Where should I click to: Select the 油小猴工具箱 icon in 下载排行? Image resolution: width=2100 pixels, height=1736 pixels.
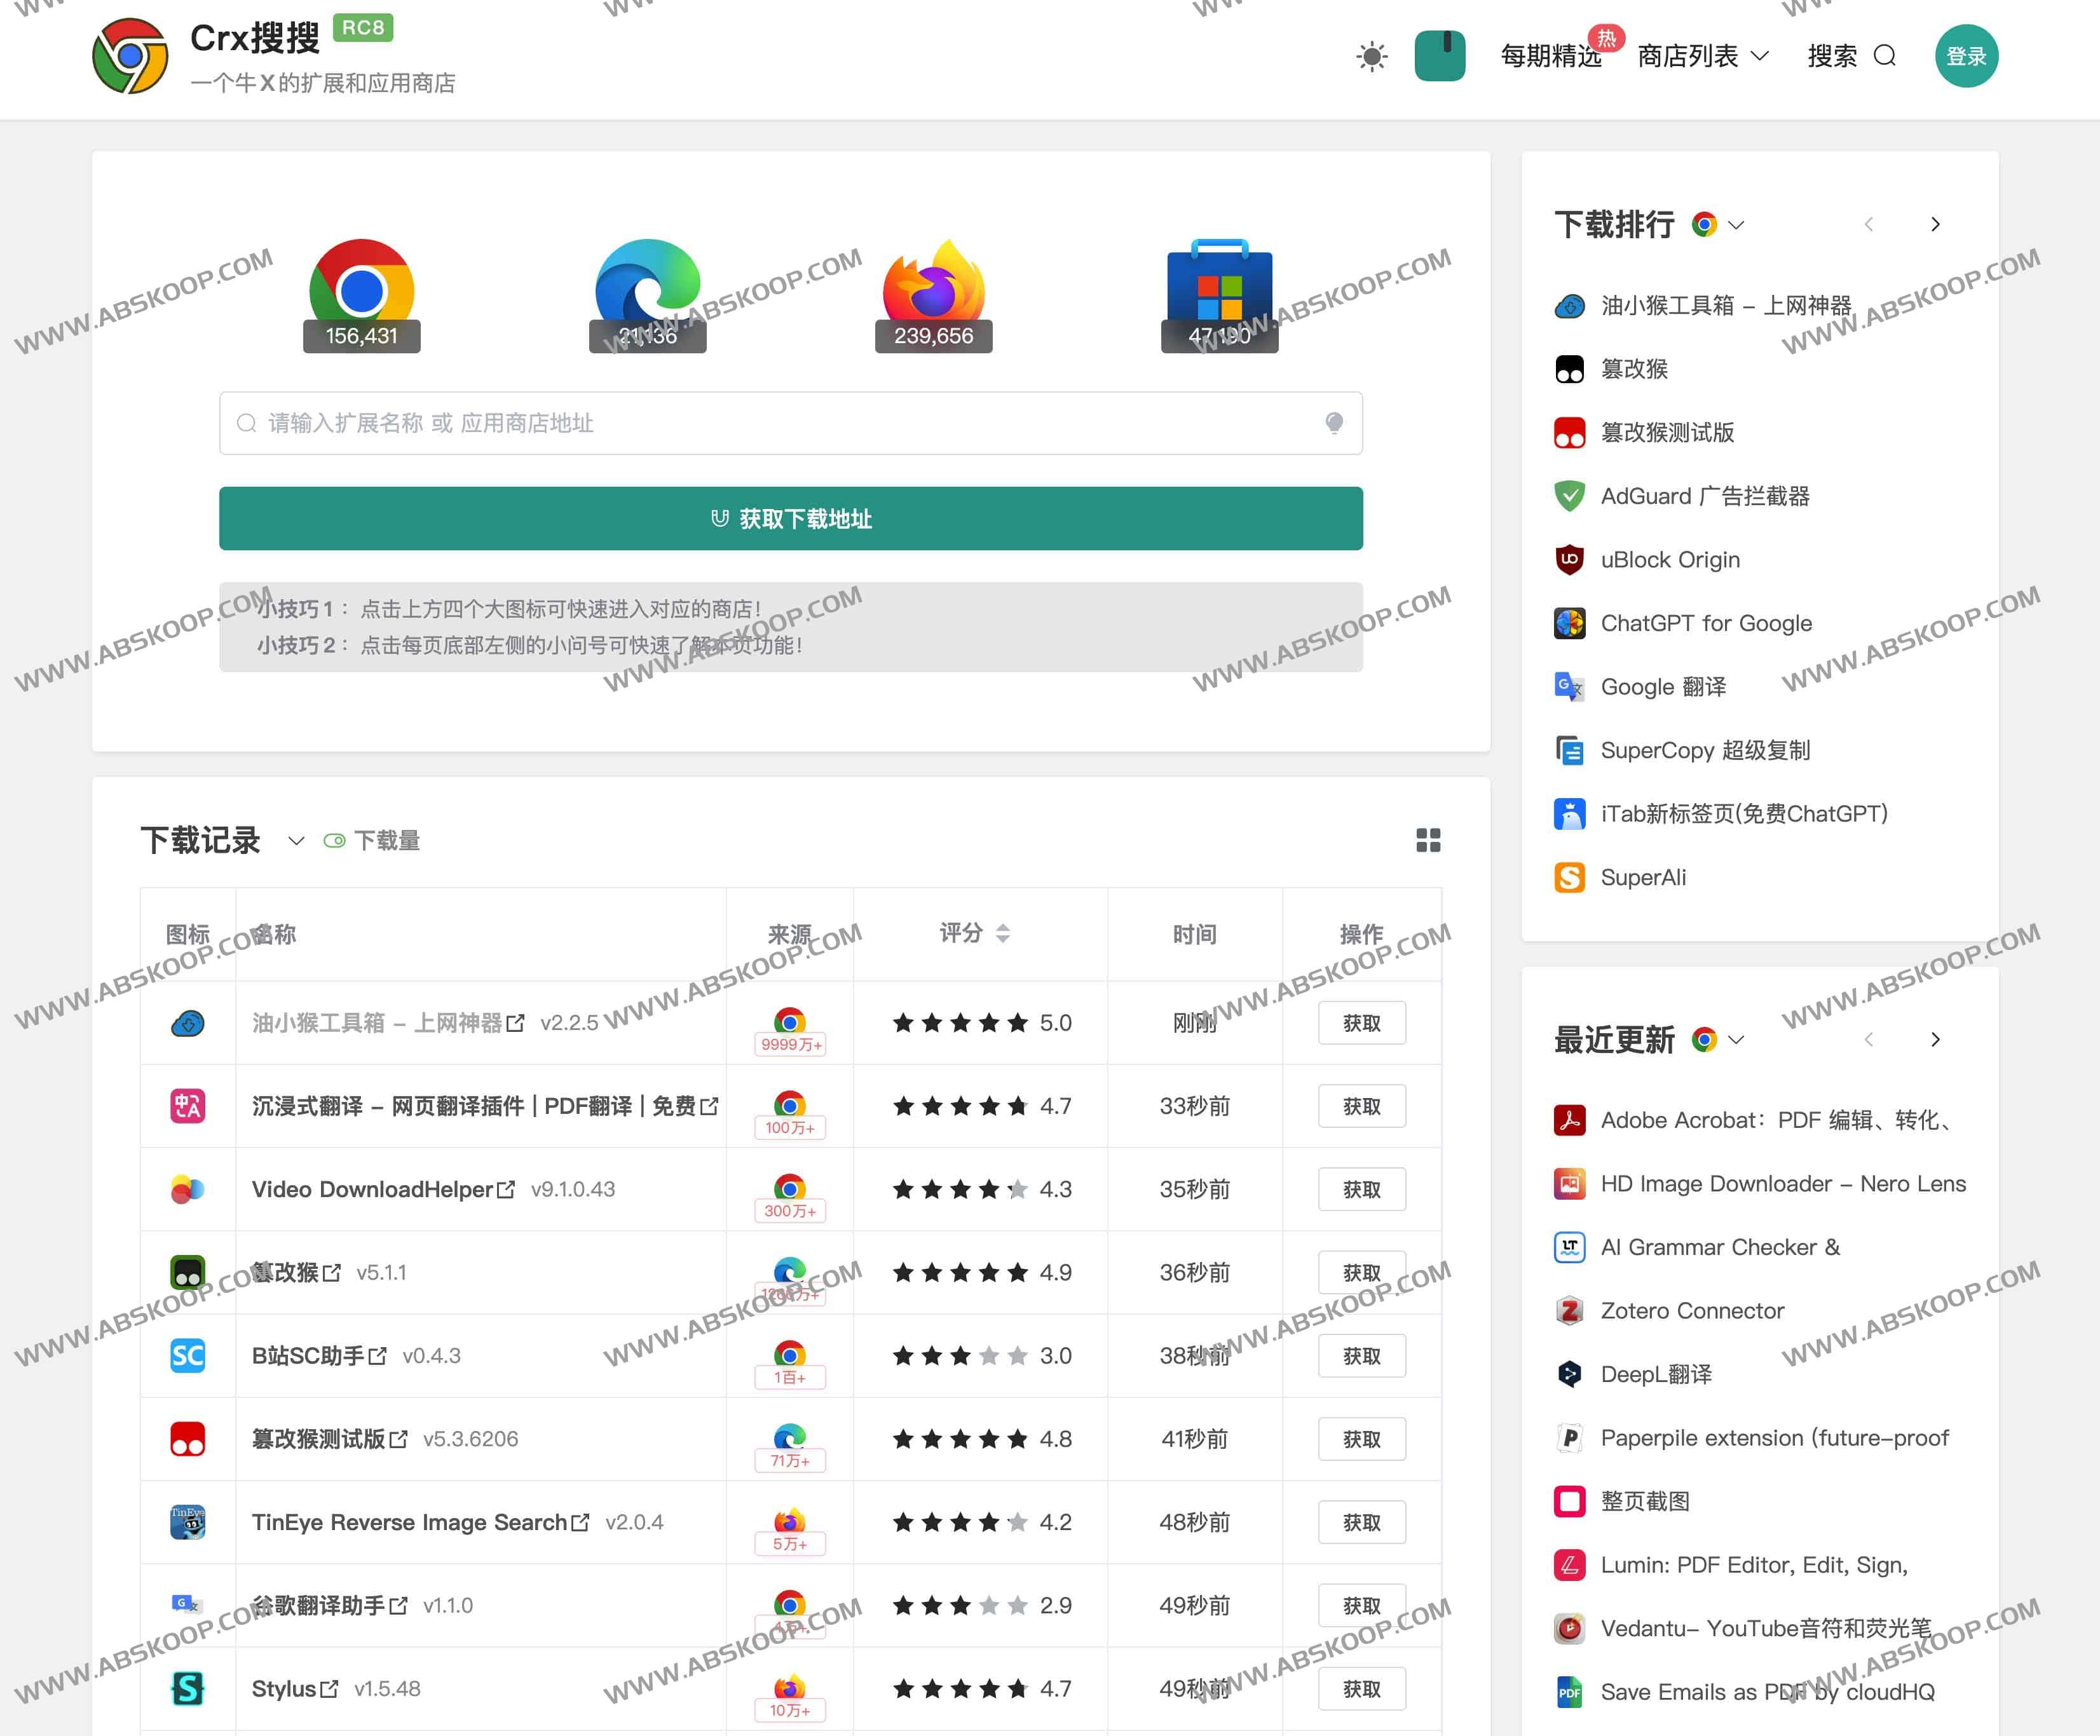coord(1569,306)
